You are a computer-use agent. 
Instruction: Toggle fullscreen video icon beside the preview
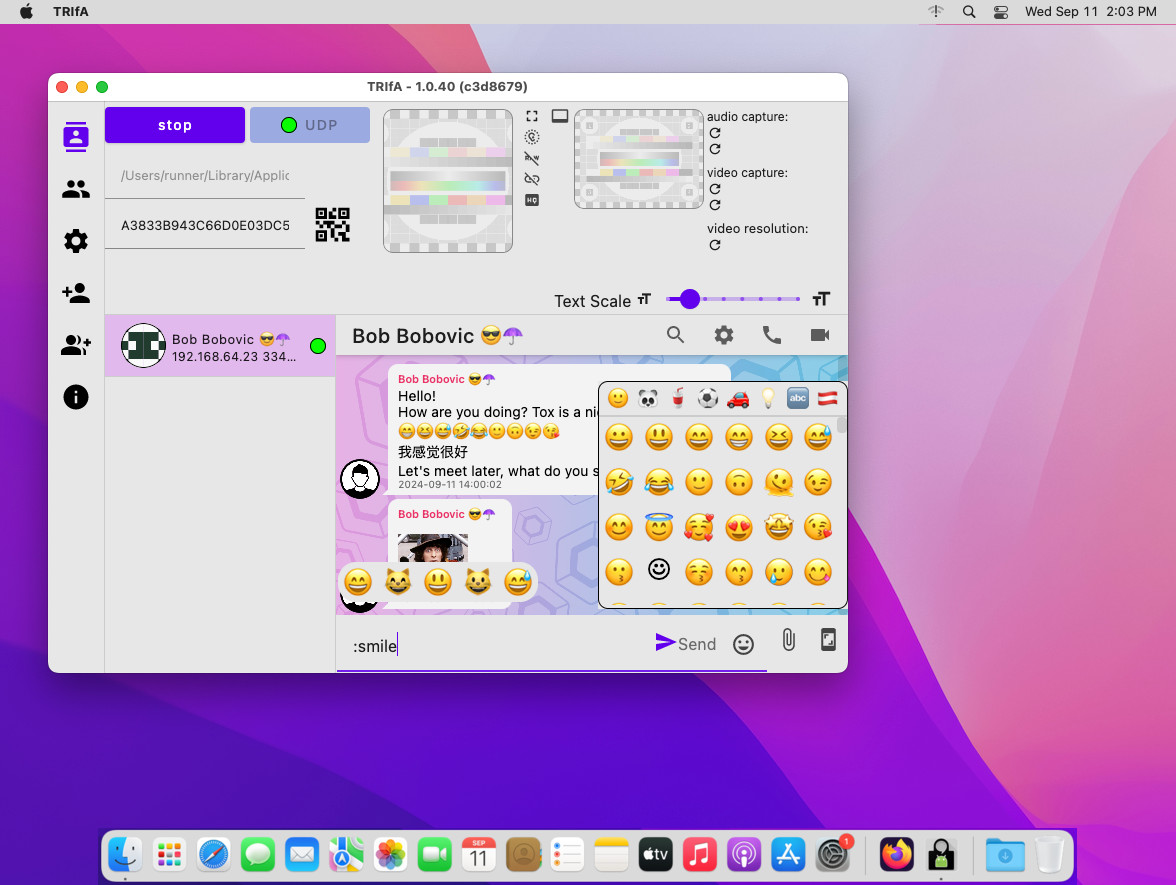pyautogui.click(x=532, y=117)
